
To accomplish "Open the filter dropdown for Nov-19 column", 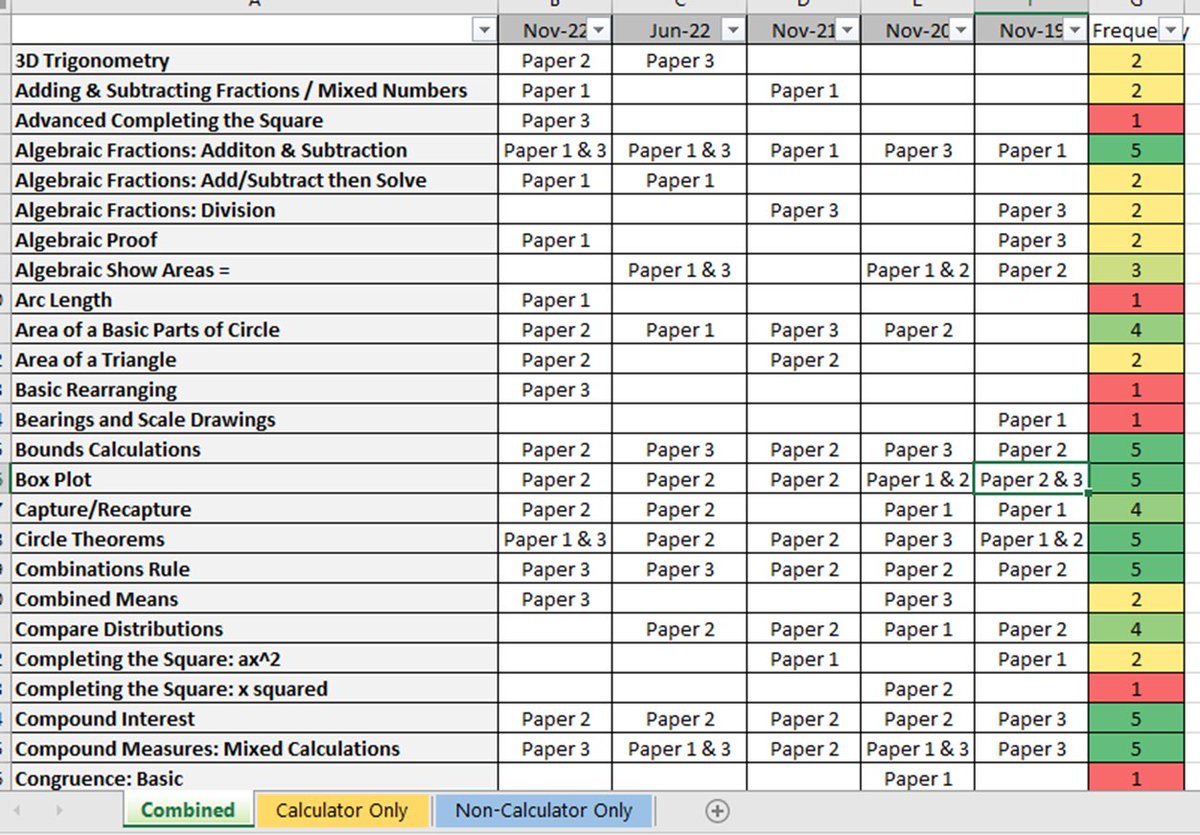I will 1075,31.
